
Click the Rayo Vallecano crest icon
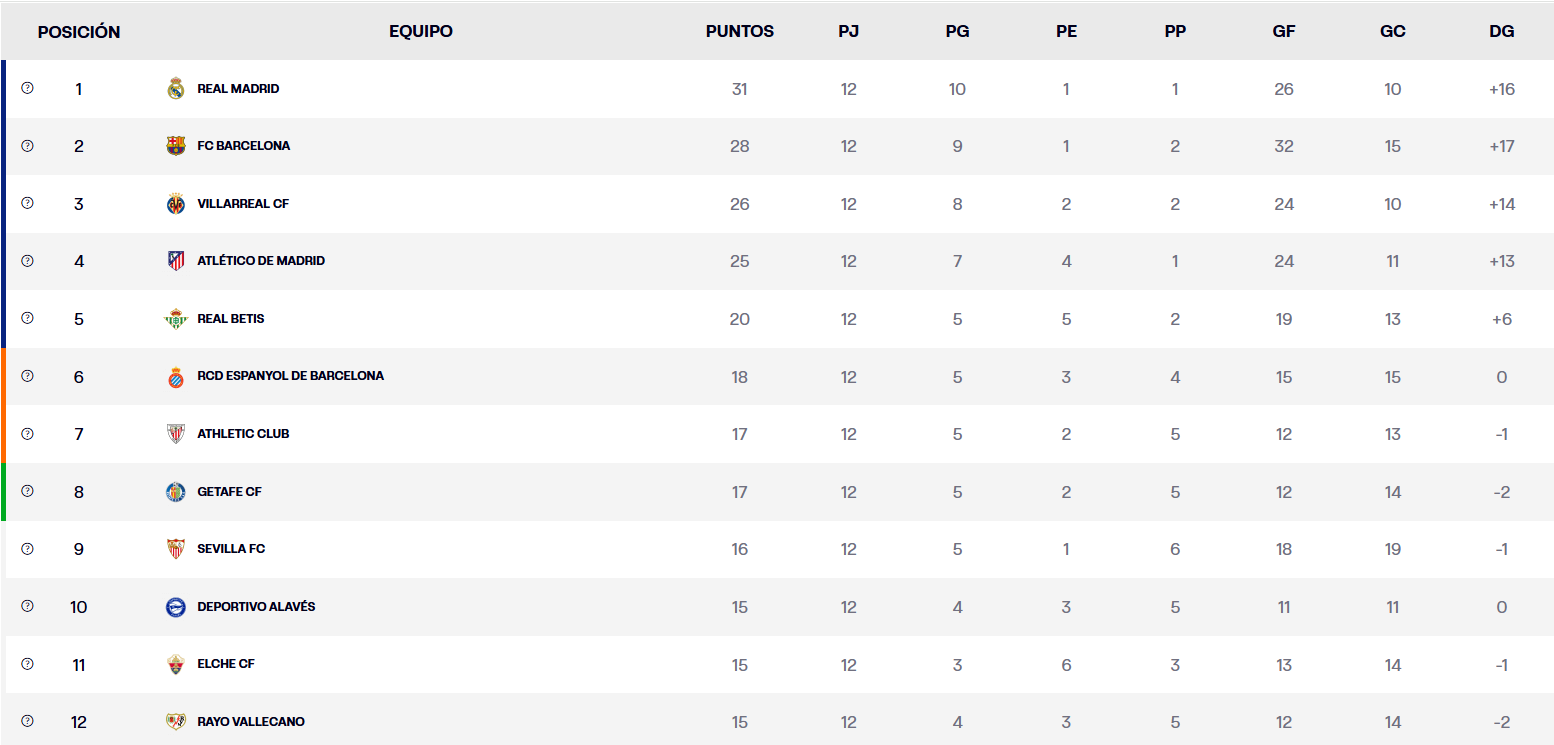[176, 722]
